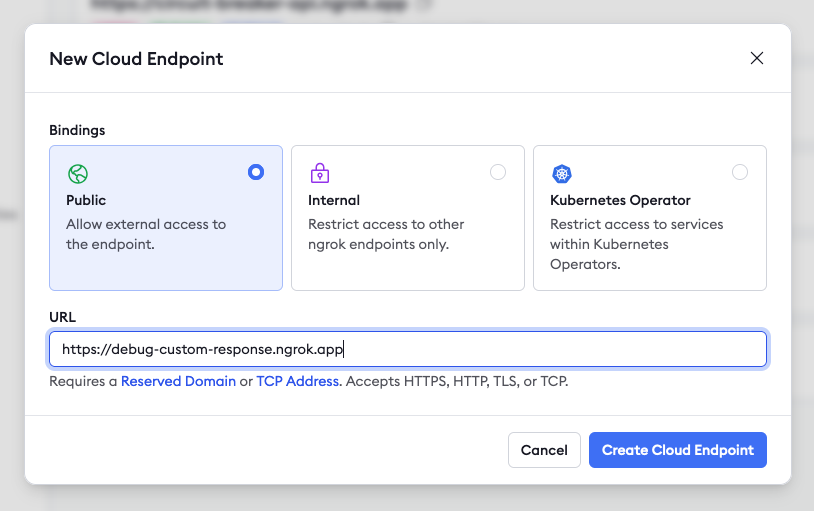Click the blue Kubernetes helm icon
814x511 pixels.
point(562,174)
